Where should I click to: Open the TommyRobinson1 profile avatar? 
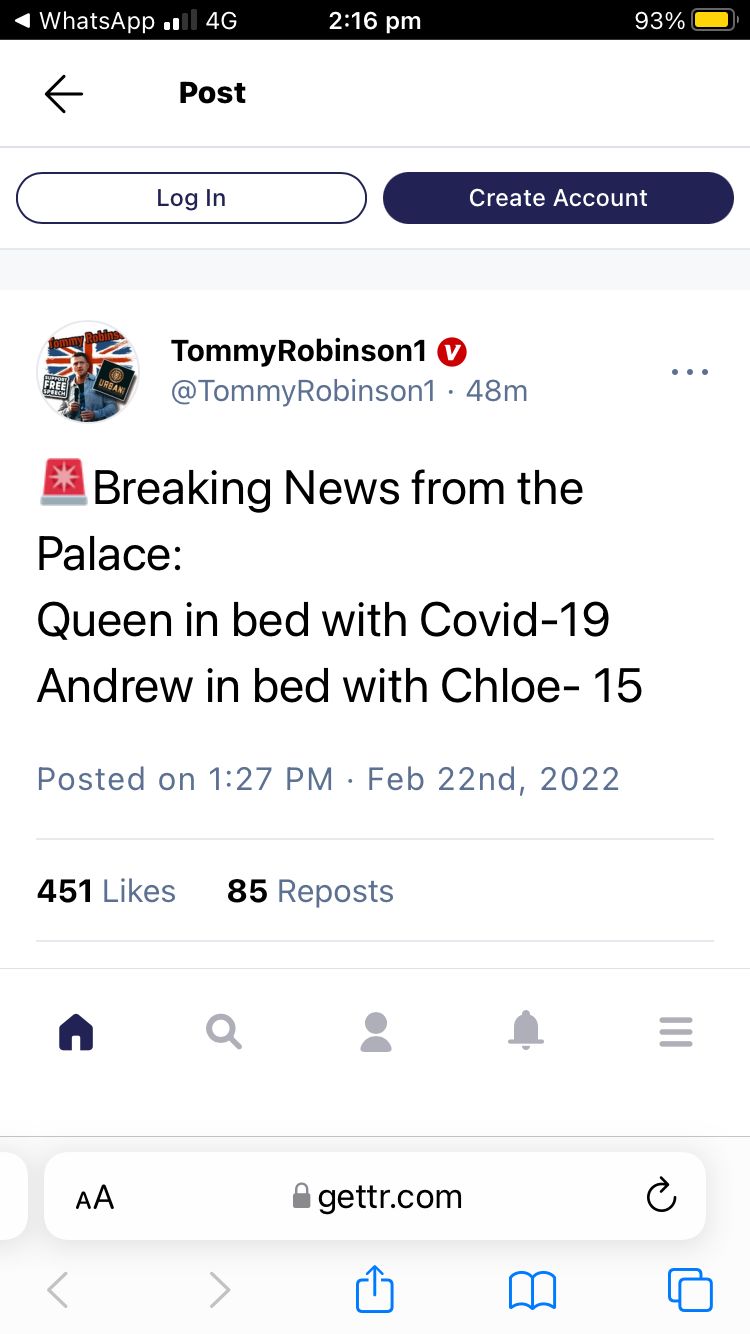point(87,372)
